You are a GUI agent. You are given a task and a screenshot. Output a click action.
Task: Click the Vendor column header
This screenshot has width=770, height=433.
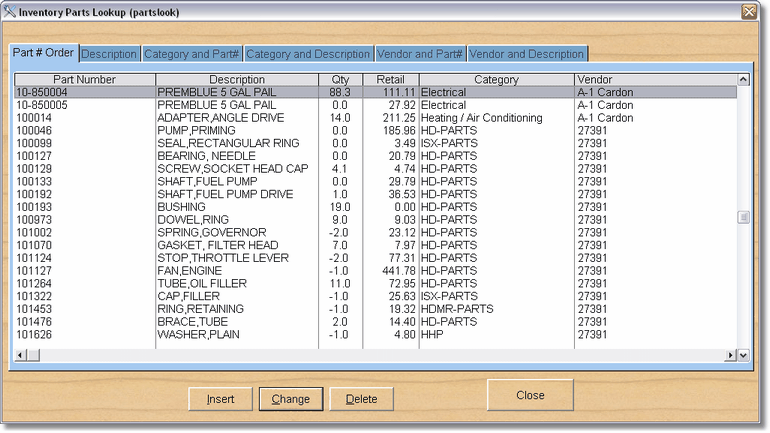656,80
